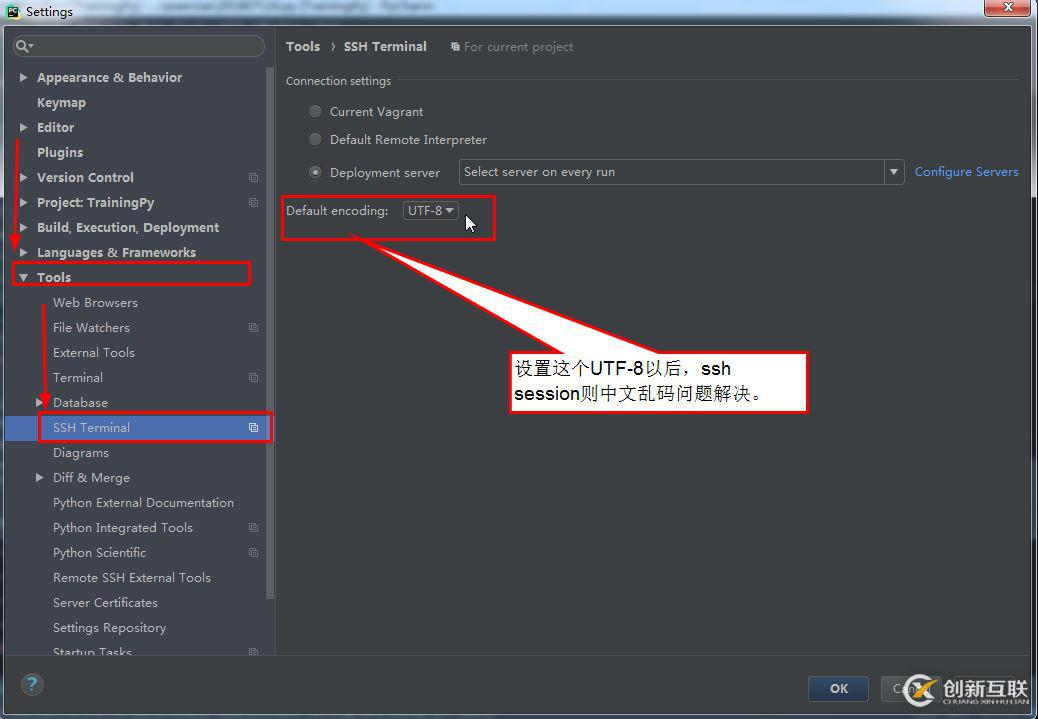Select Default Remote Interpreter radio button
Screen dimensions: 1038x719
[316, 140]
